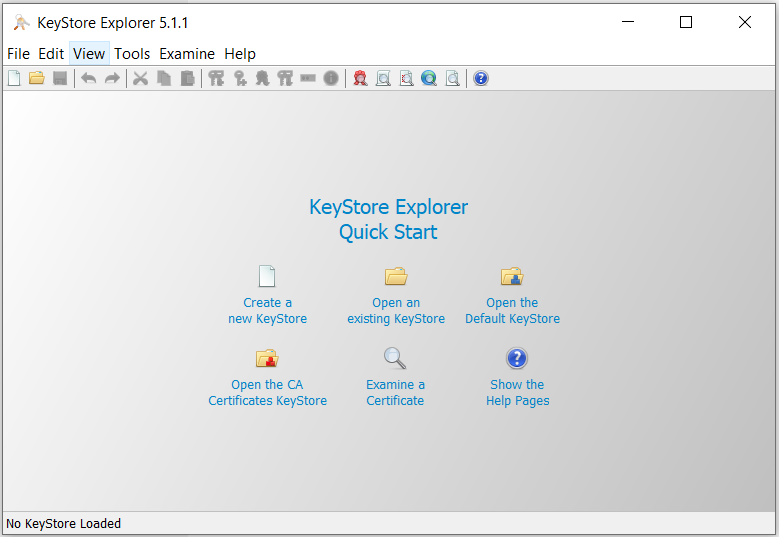Click the Redo arrow in the toolbar
The width and height of the screenshot is (779, 537).
[x=112, y=78]
